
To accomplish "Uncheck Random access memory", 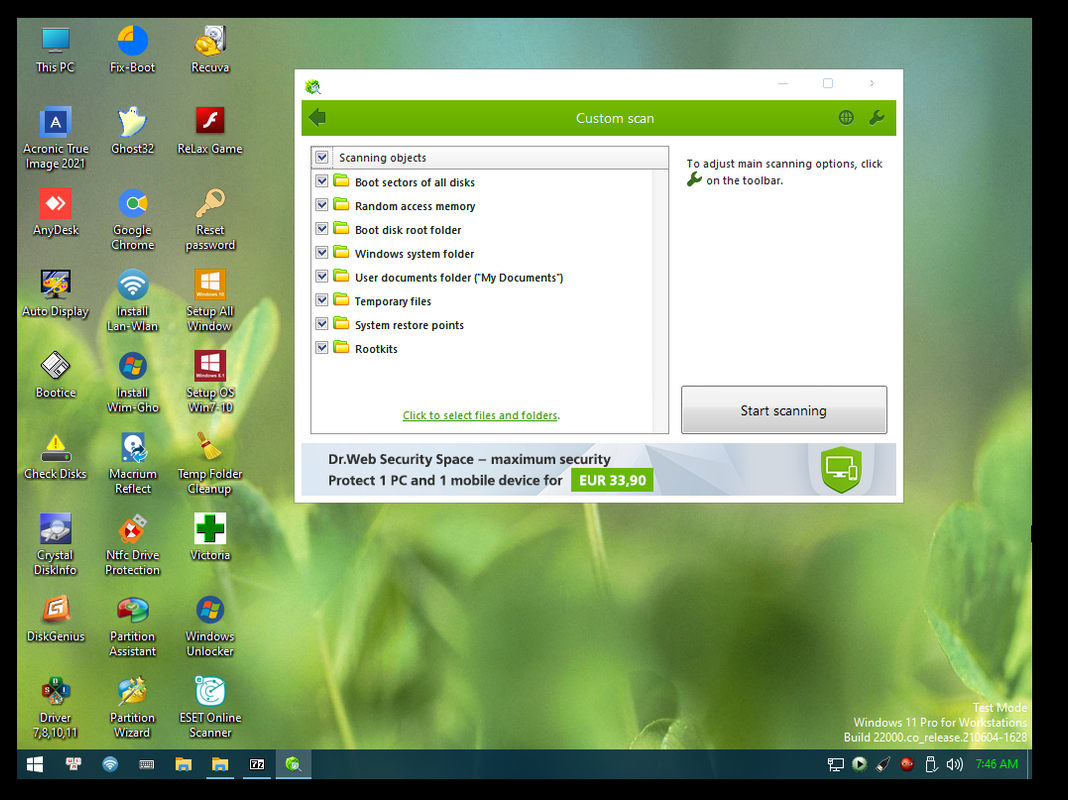I will point(322,205).
